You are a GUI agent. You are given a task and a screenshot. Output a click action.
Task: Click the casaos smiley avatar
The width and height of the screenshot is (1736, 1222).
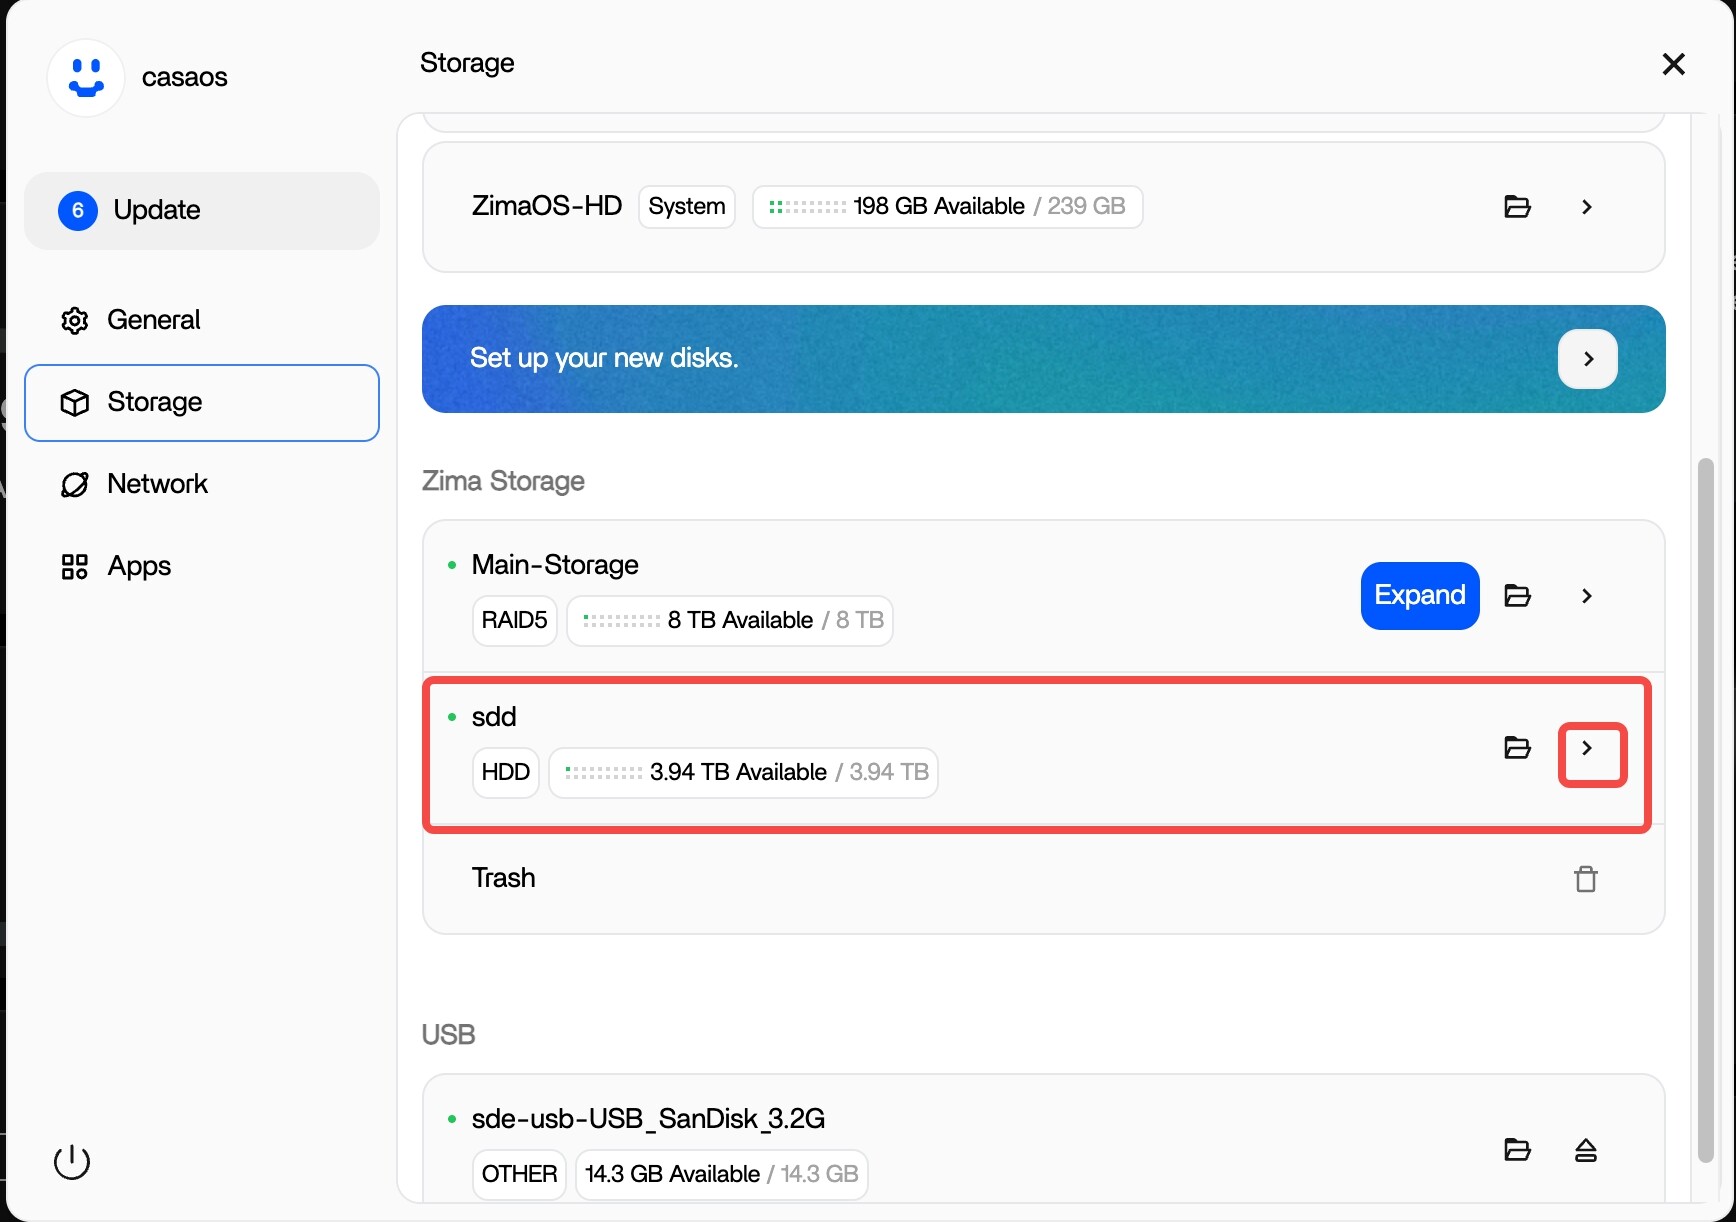[x=86, y=78]
